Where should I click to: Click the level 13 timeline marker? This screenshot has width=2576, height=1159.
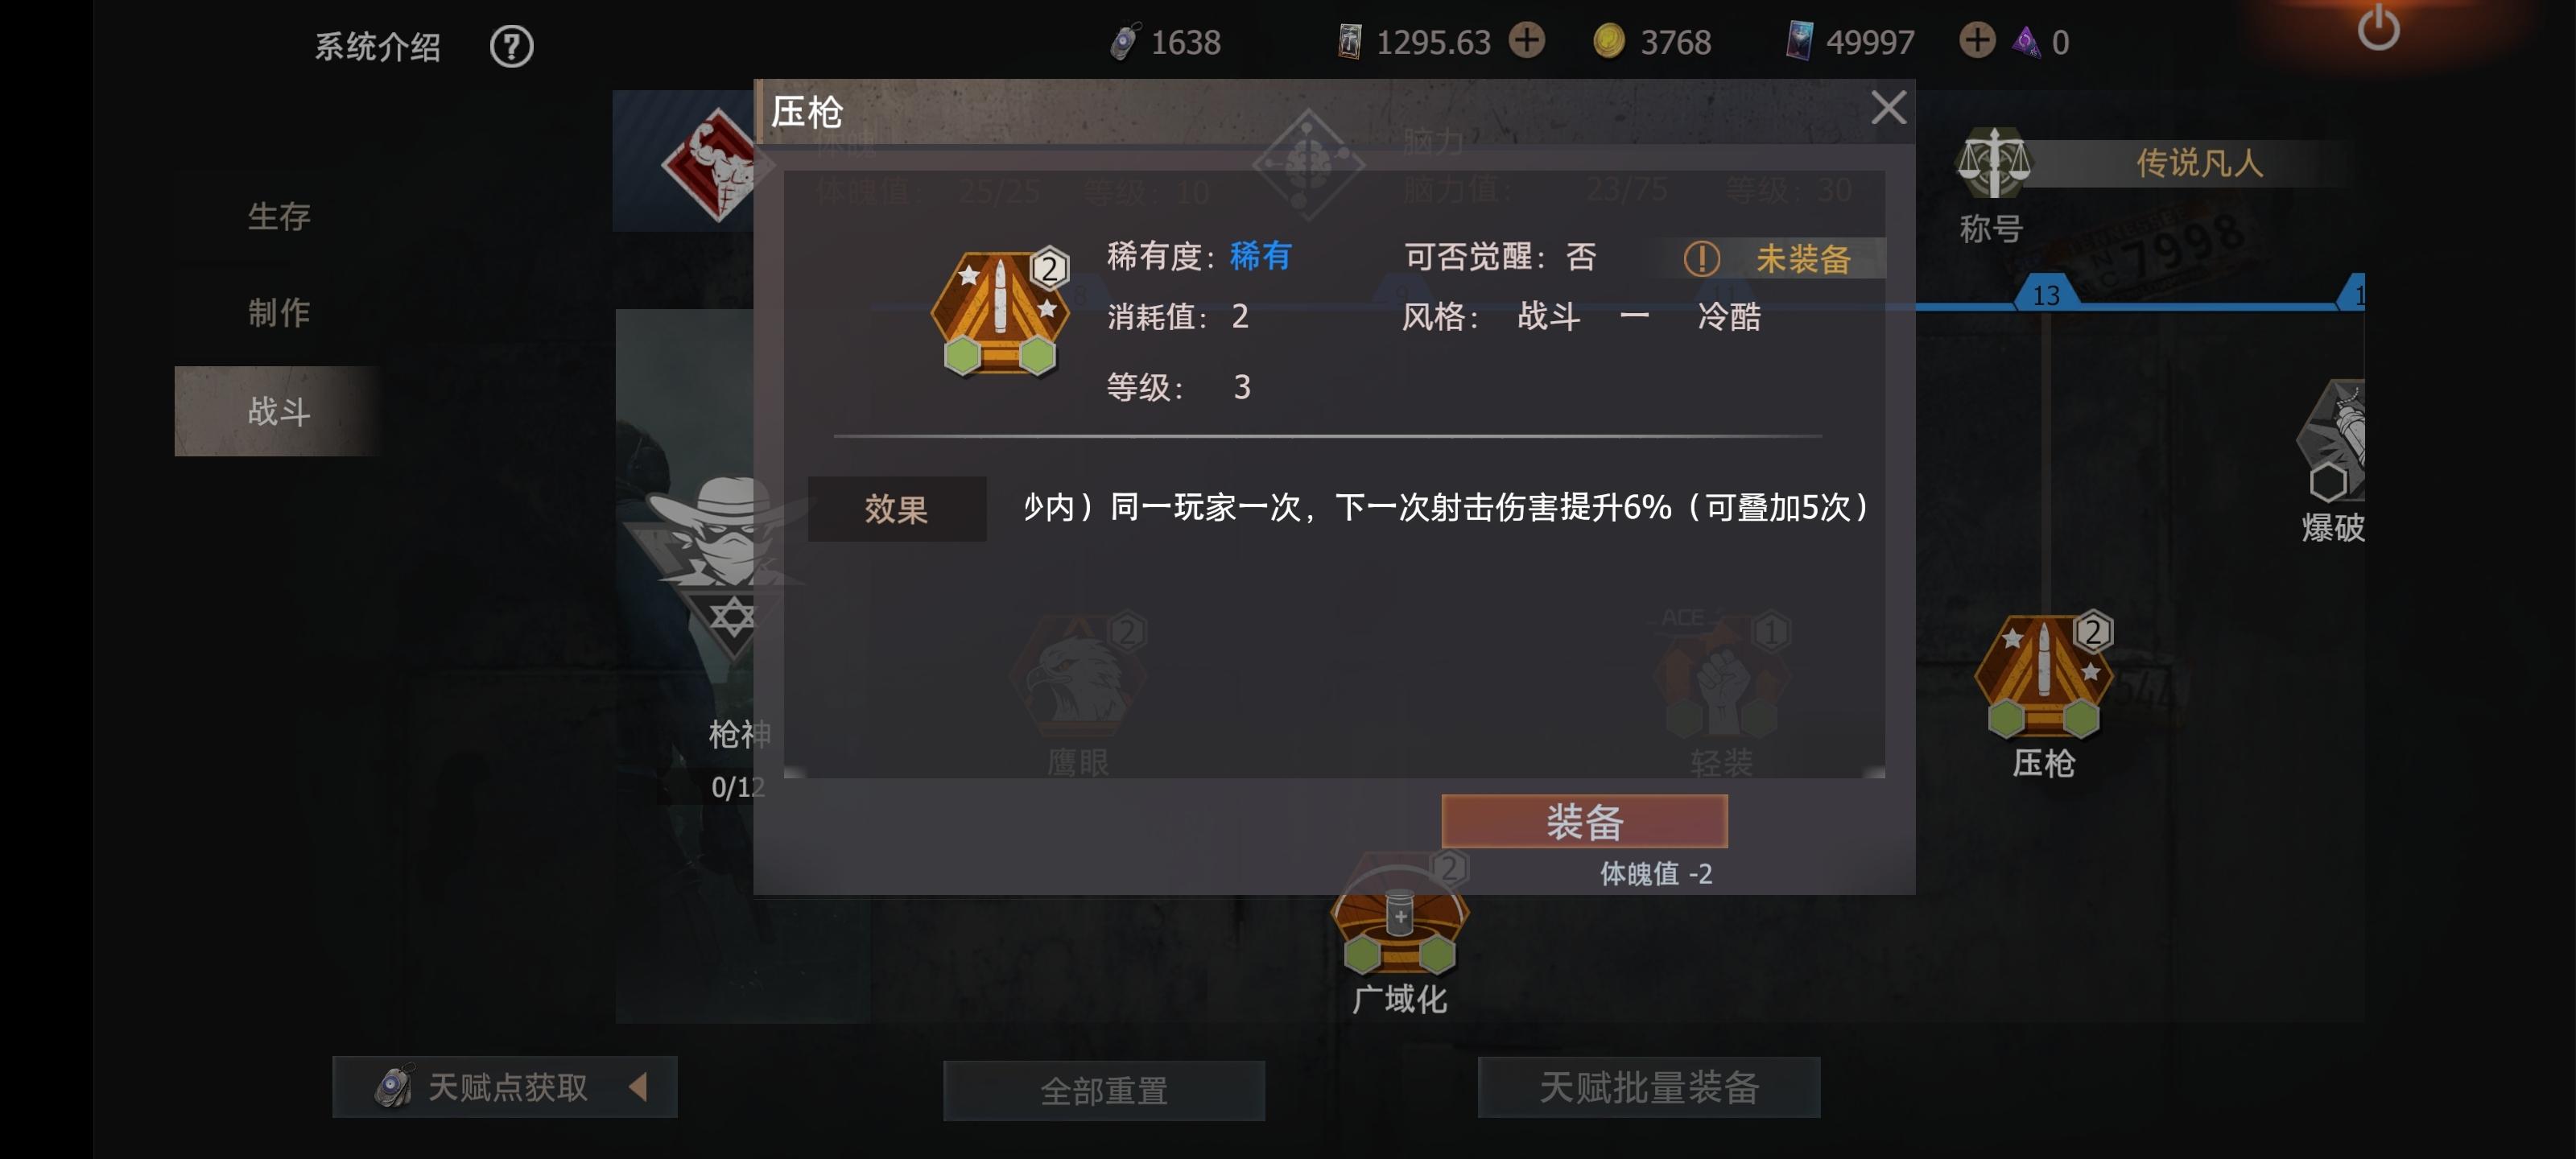2046,295
